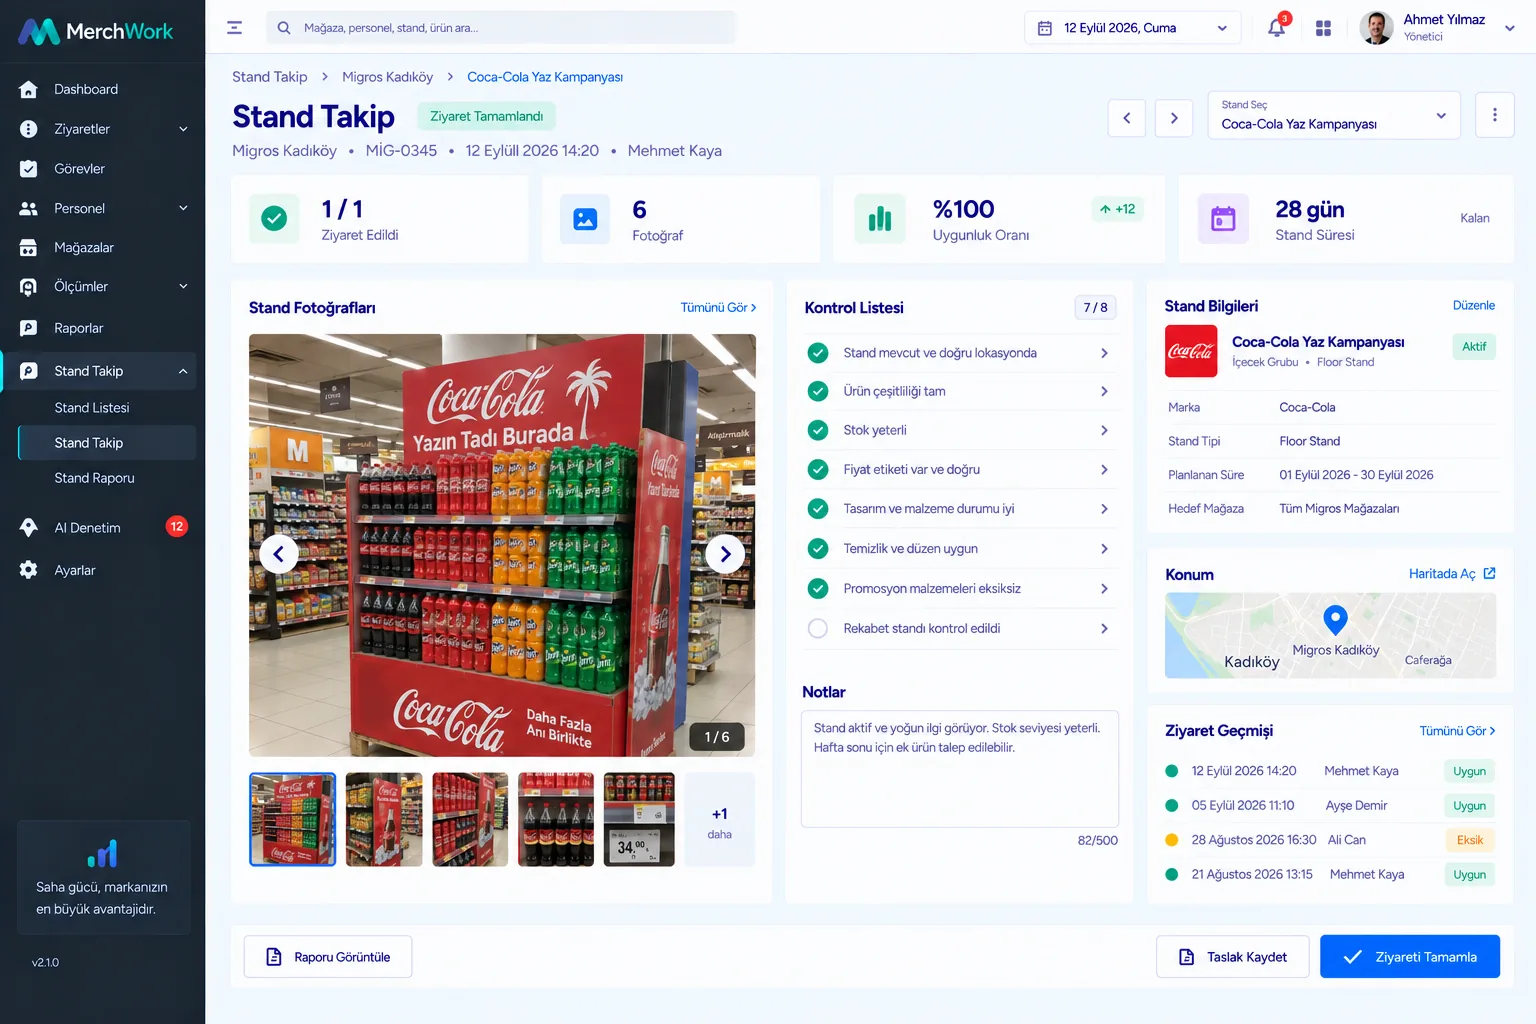Click the Raporlar sidebar icon

pos(29,328)
